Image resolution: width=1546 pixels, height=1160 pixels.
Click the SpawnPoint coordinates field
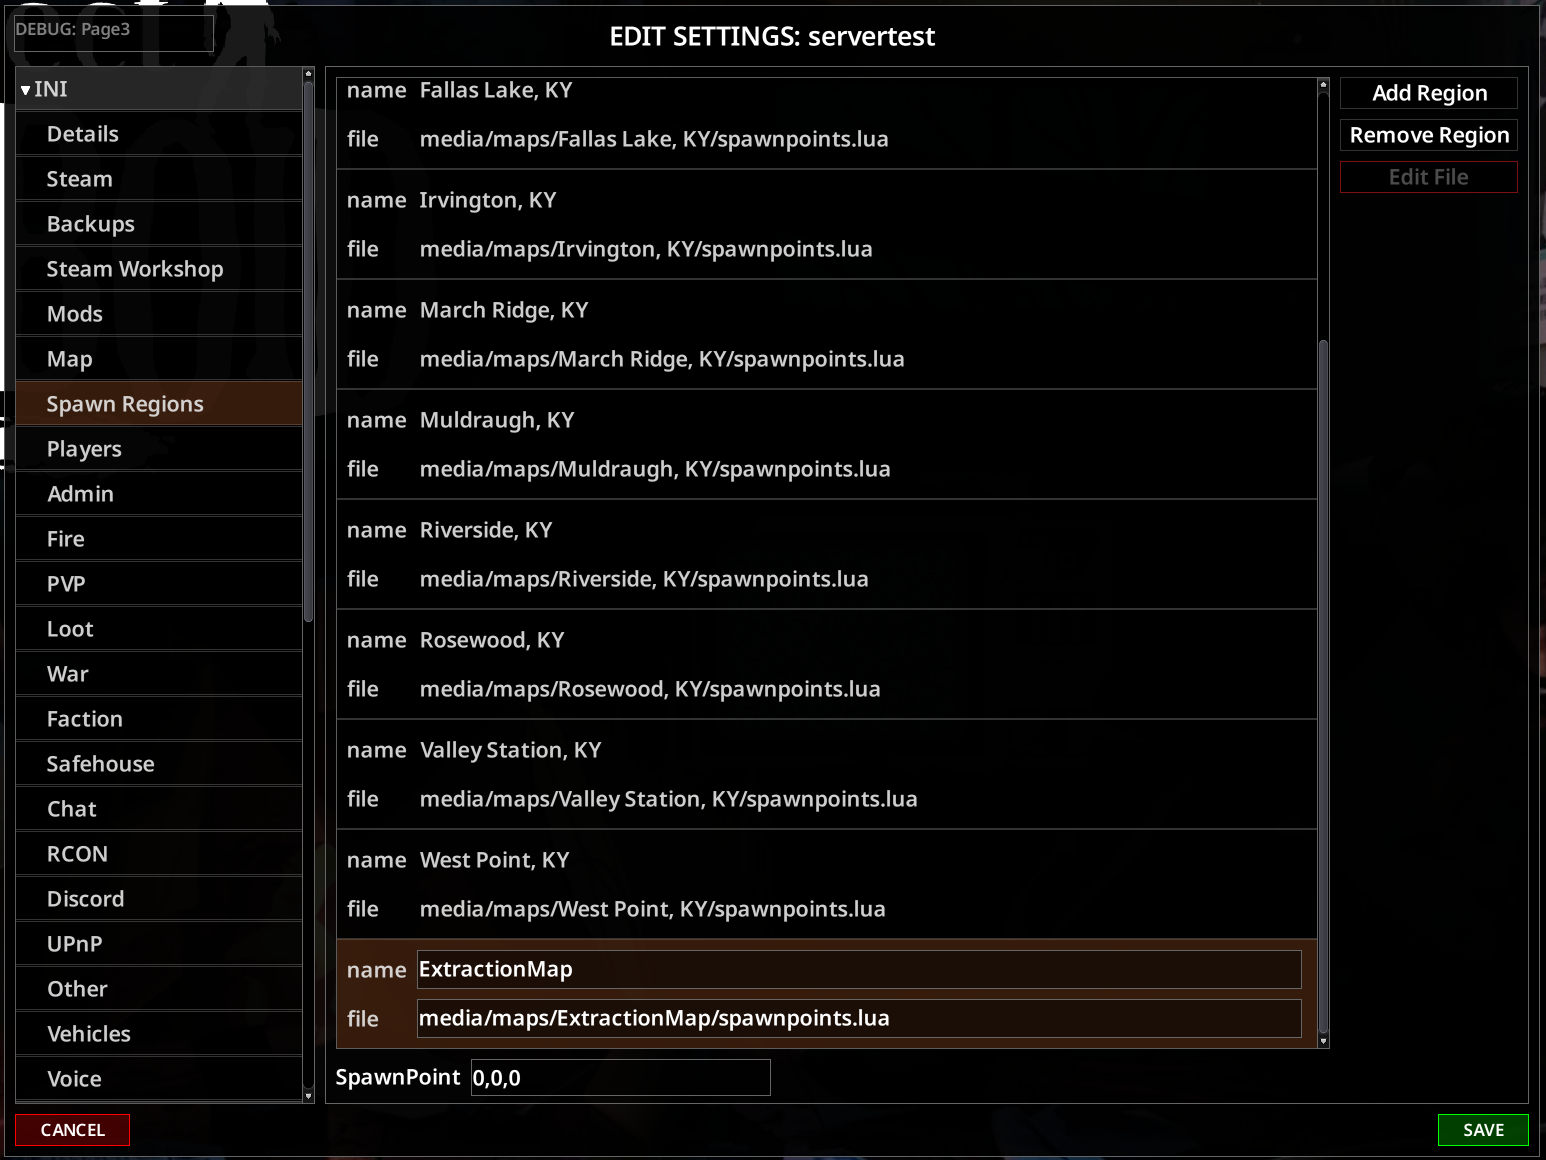point(621,1078)
